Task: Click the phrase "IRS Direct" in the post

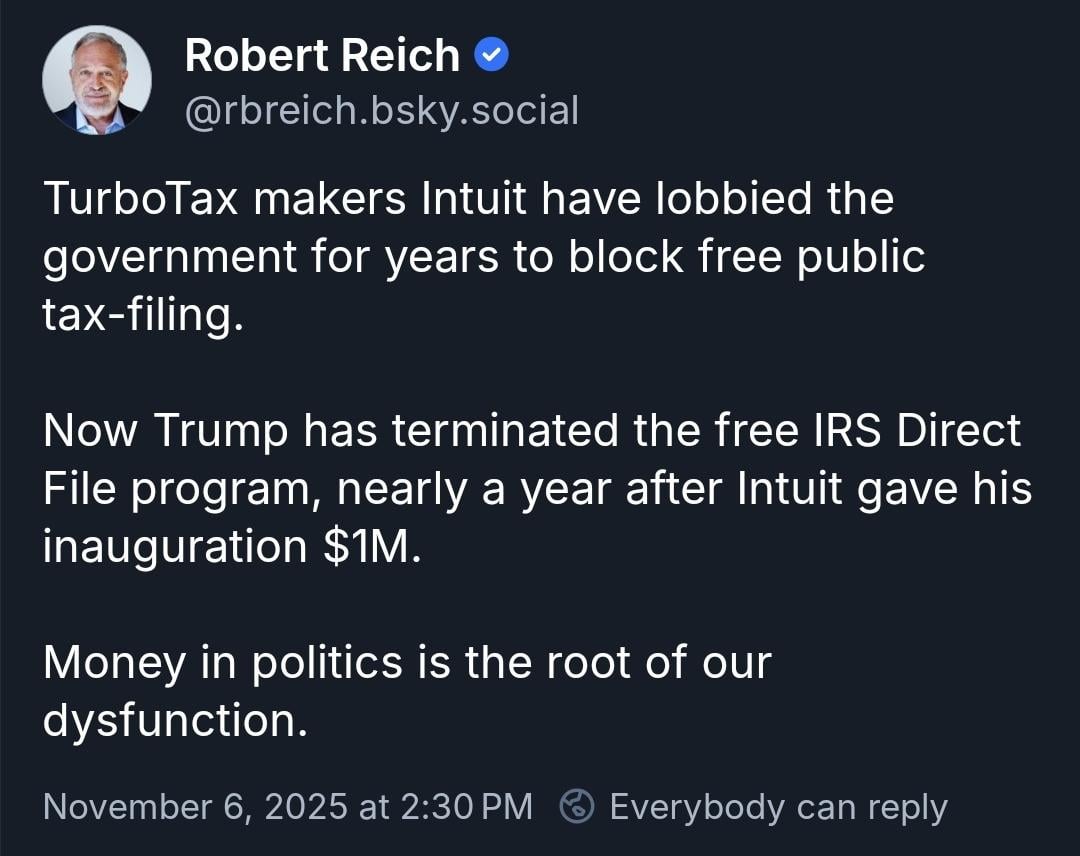Action: 918,431
